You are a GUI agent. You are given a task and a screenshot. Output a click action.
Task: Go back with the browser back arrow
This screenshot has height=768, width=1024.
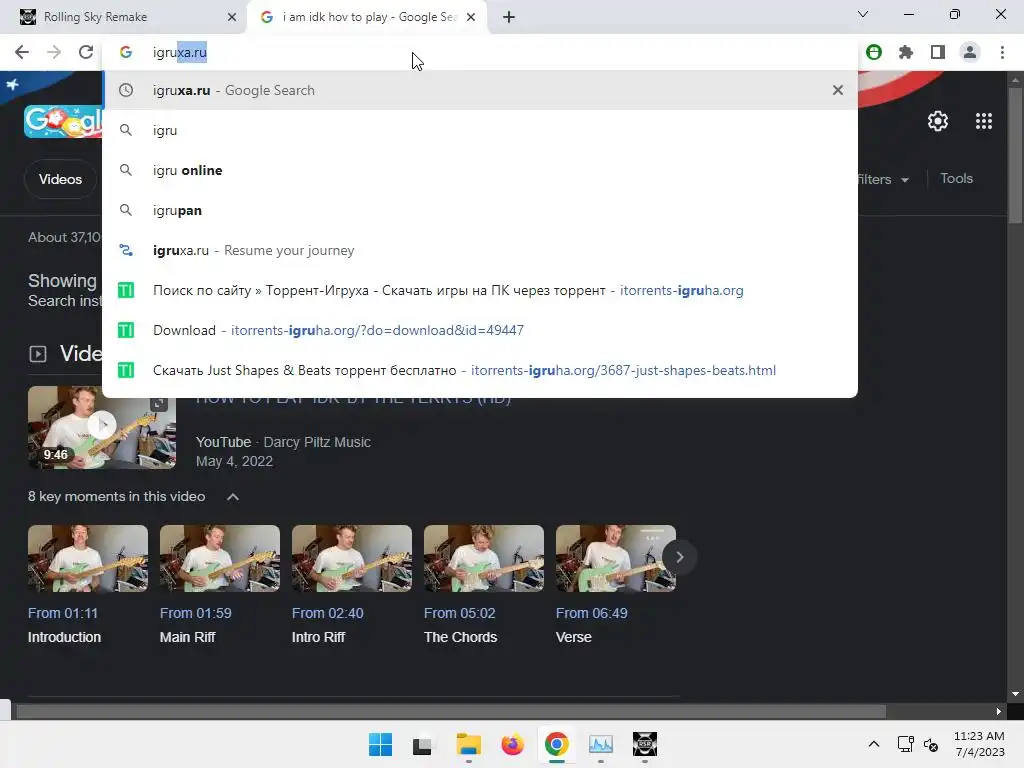coord(22,52)
